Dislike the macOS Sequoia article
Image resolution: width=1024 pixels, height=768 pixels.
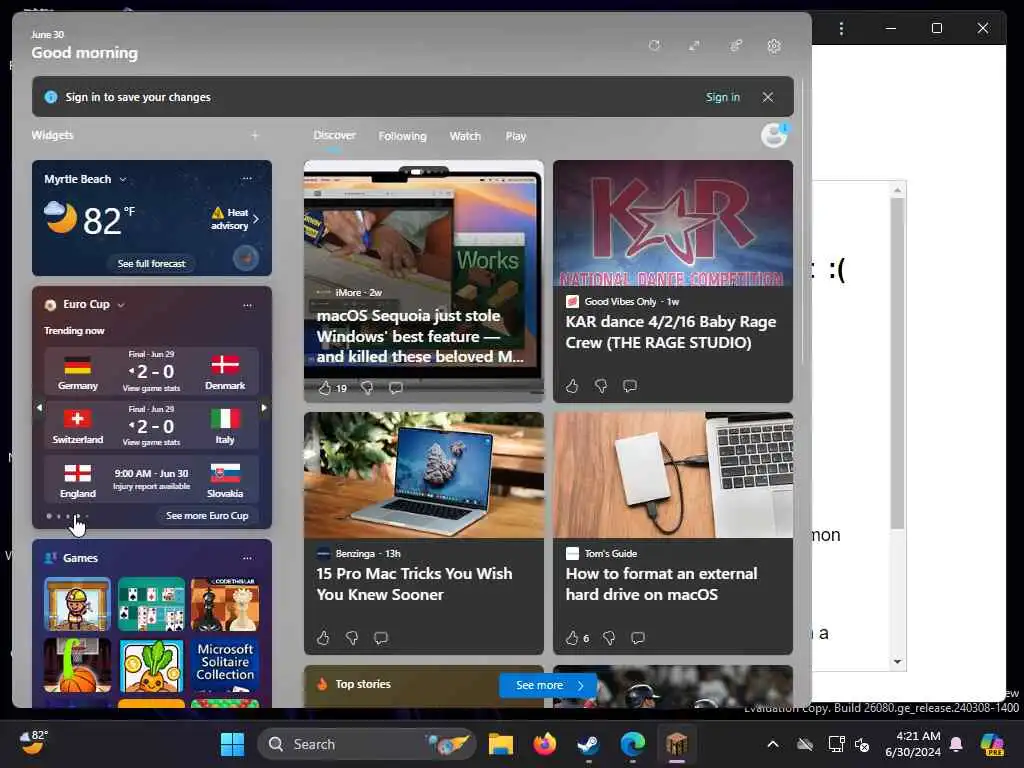pos(367,388)
